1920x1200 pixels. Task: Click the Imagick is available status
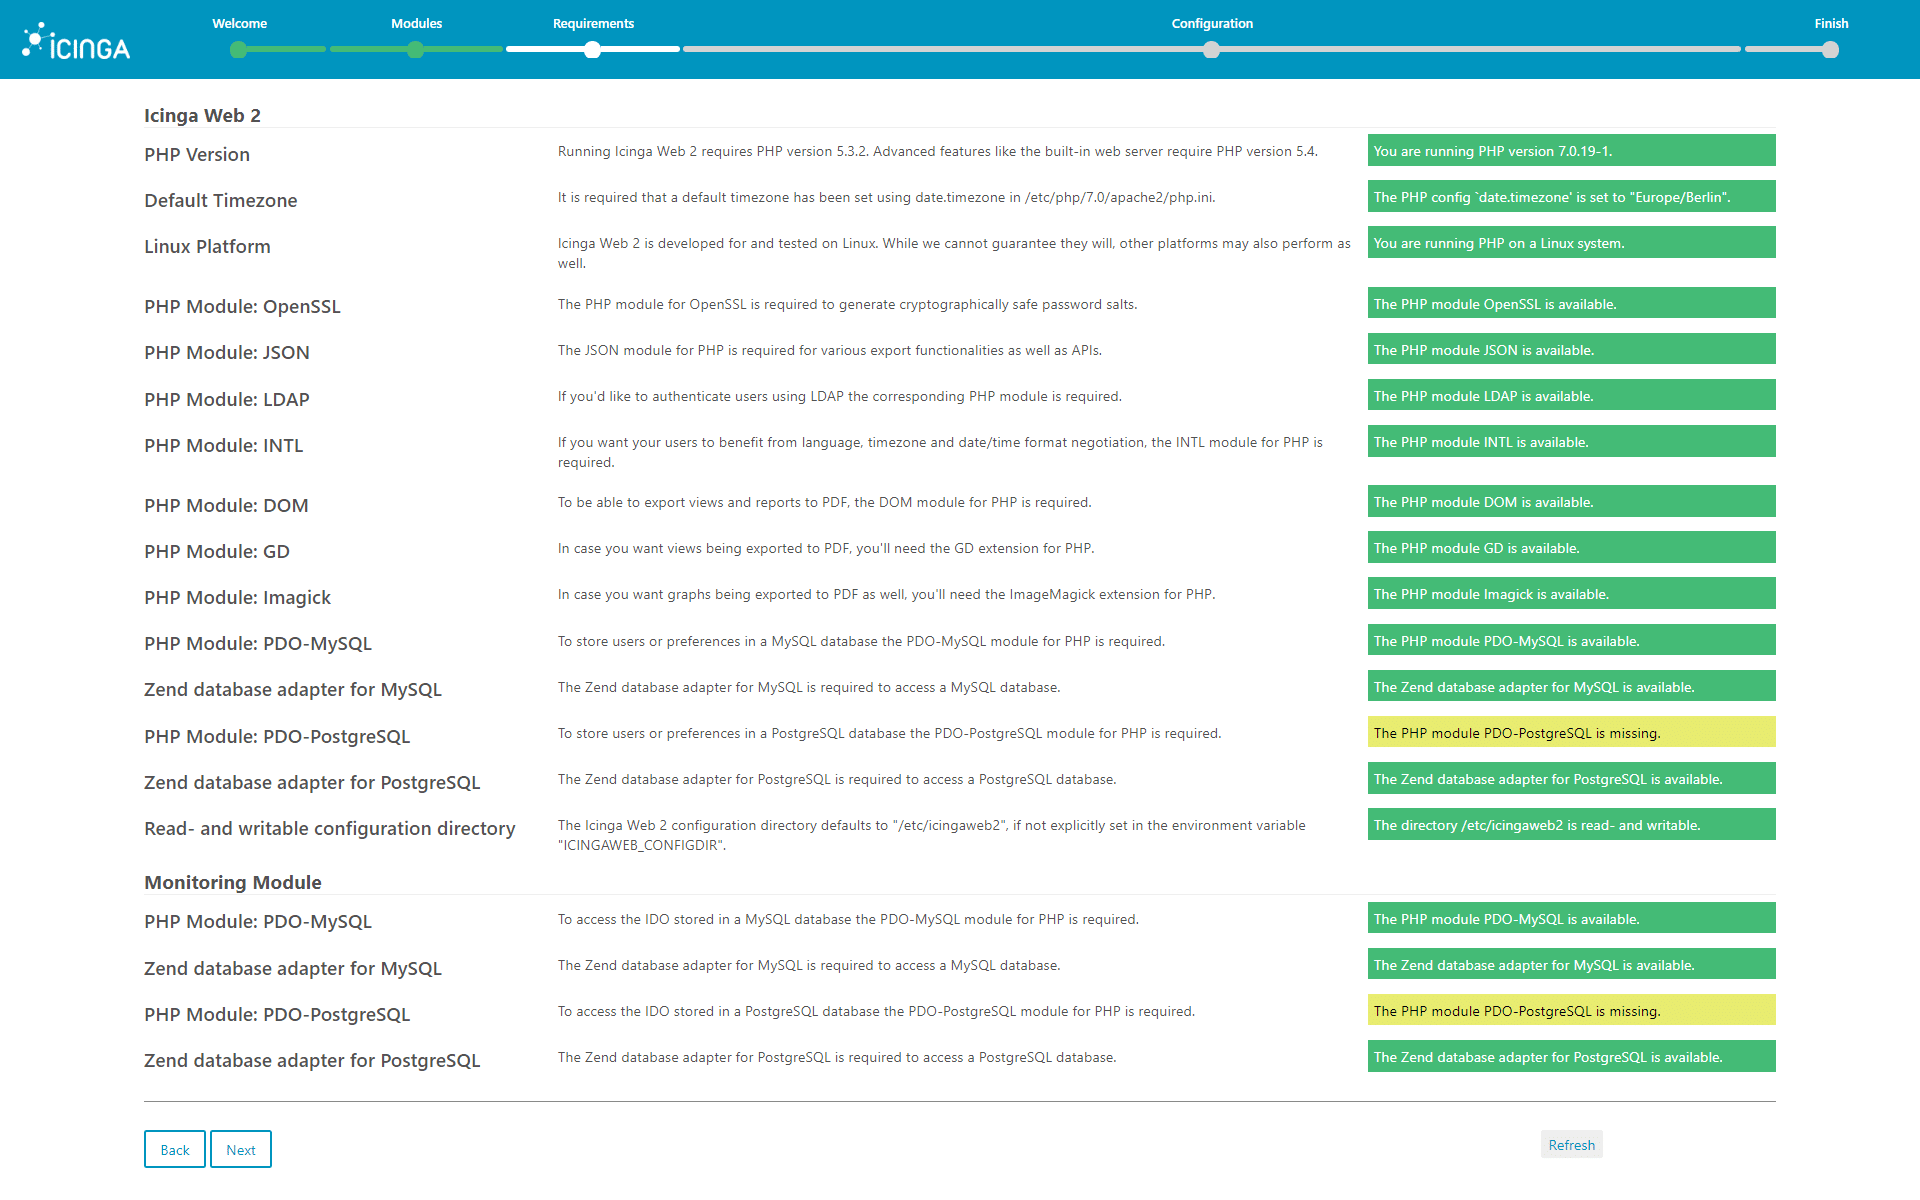(1571, 593)
